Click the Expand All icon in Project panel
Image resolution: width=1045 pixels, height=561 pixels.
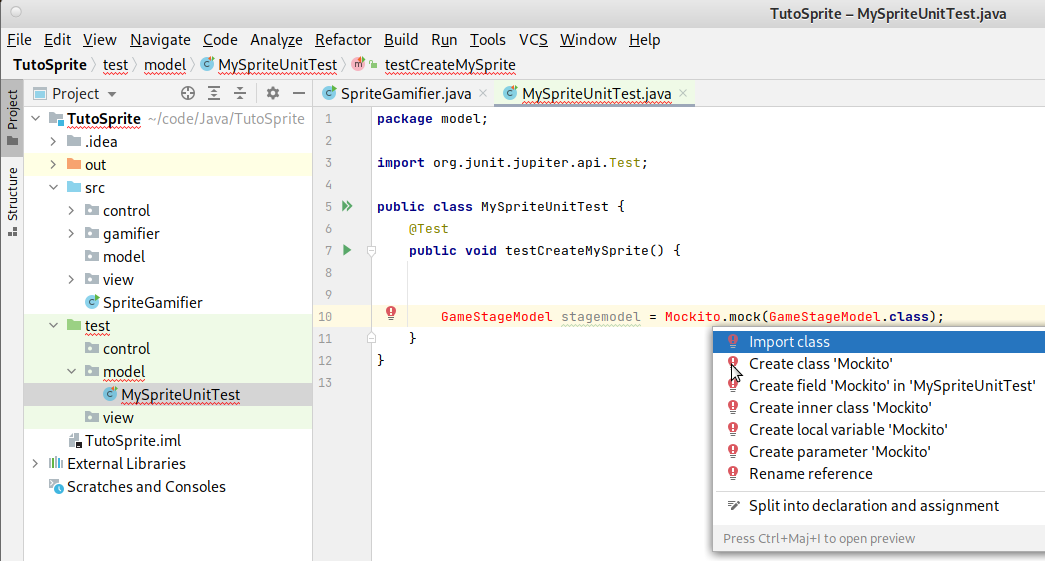click(x=214, y=93)
